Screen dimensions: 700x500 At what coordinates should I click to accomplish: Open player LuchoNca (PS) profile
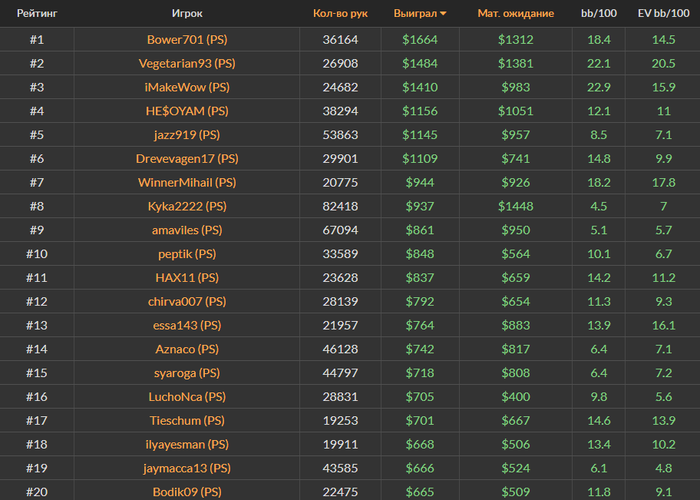187,397
